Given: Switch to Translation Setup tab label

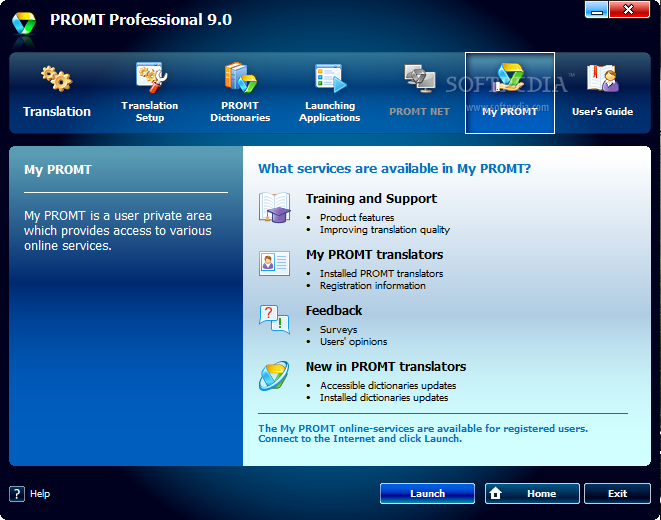Looking at the screenshot, I should [x=150, y=112].
